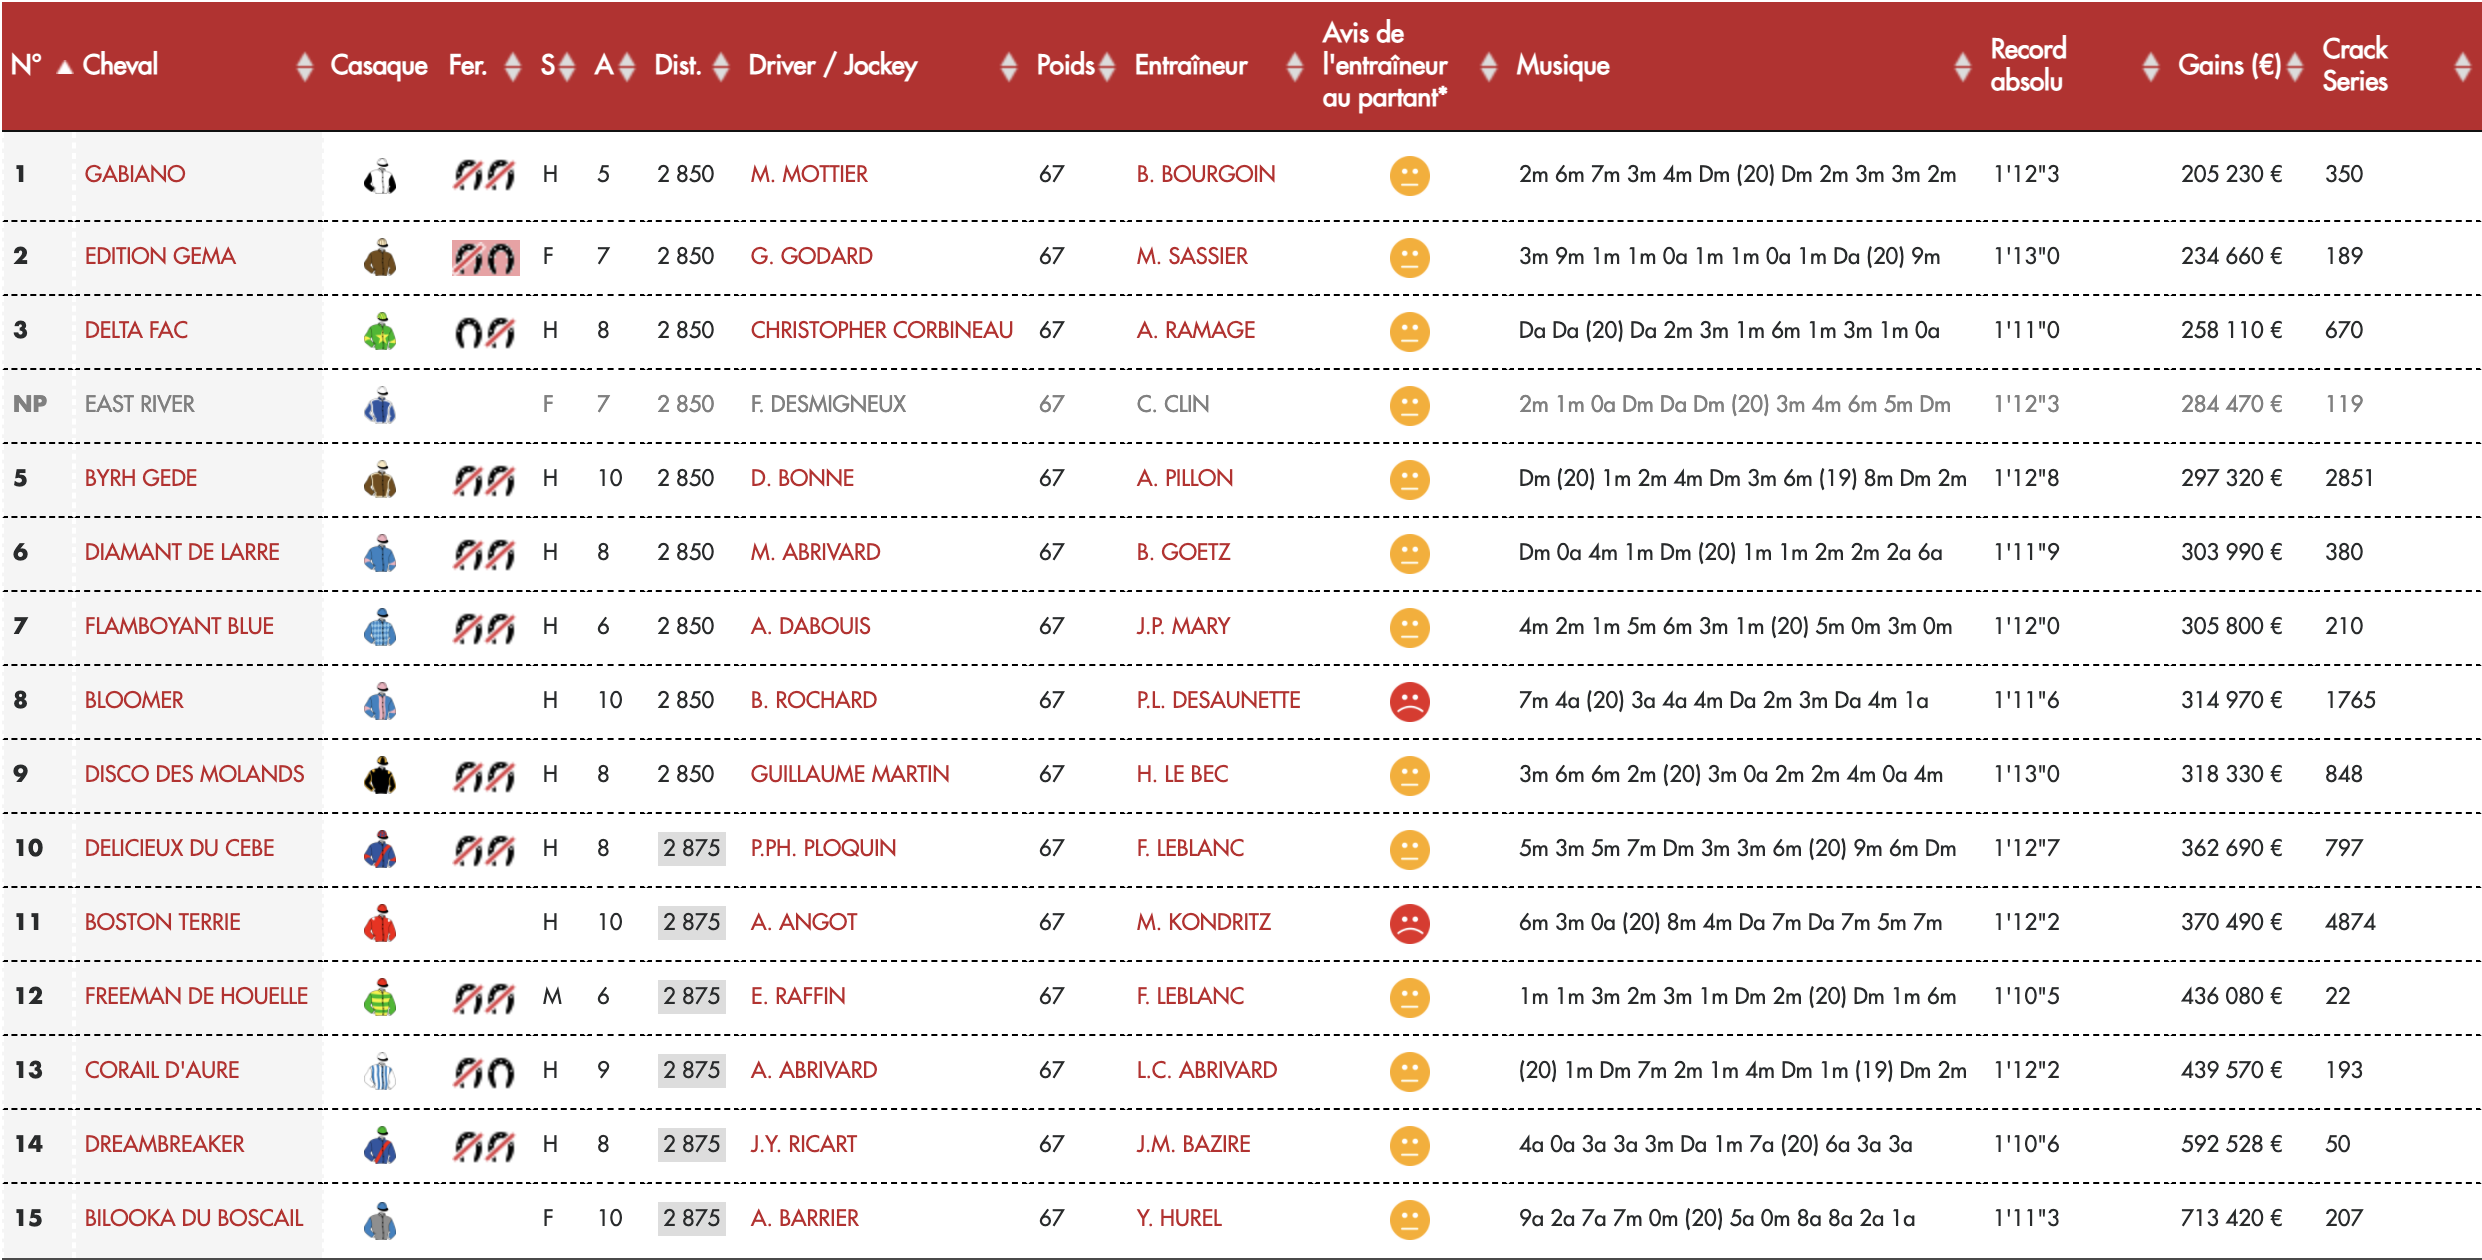Click Dreambreaker's jockey silk icon
Image resolution: width=2482 pixels, height=1260 pixels.
pos(380,1145)
